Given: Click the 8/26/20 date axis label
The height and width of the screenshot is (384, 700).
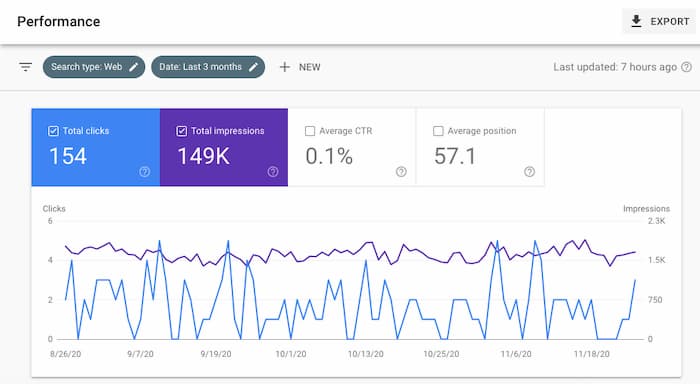Looking at the screenshot, I should click(x=66, y=354).
